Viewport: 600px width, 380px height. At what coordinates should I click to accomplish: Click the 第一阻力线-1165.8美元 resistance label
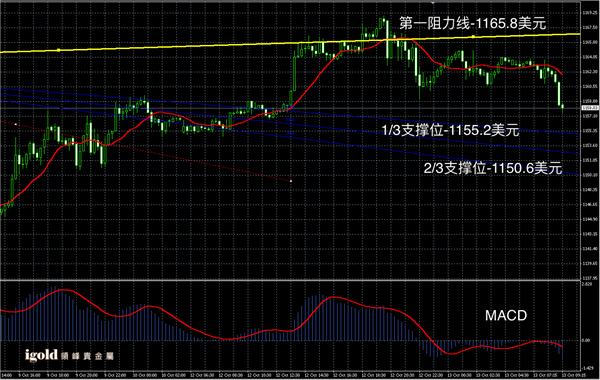tap(472, 24)
